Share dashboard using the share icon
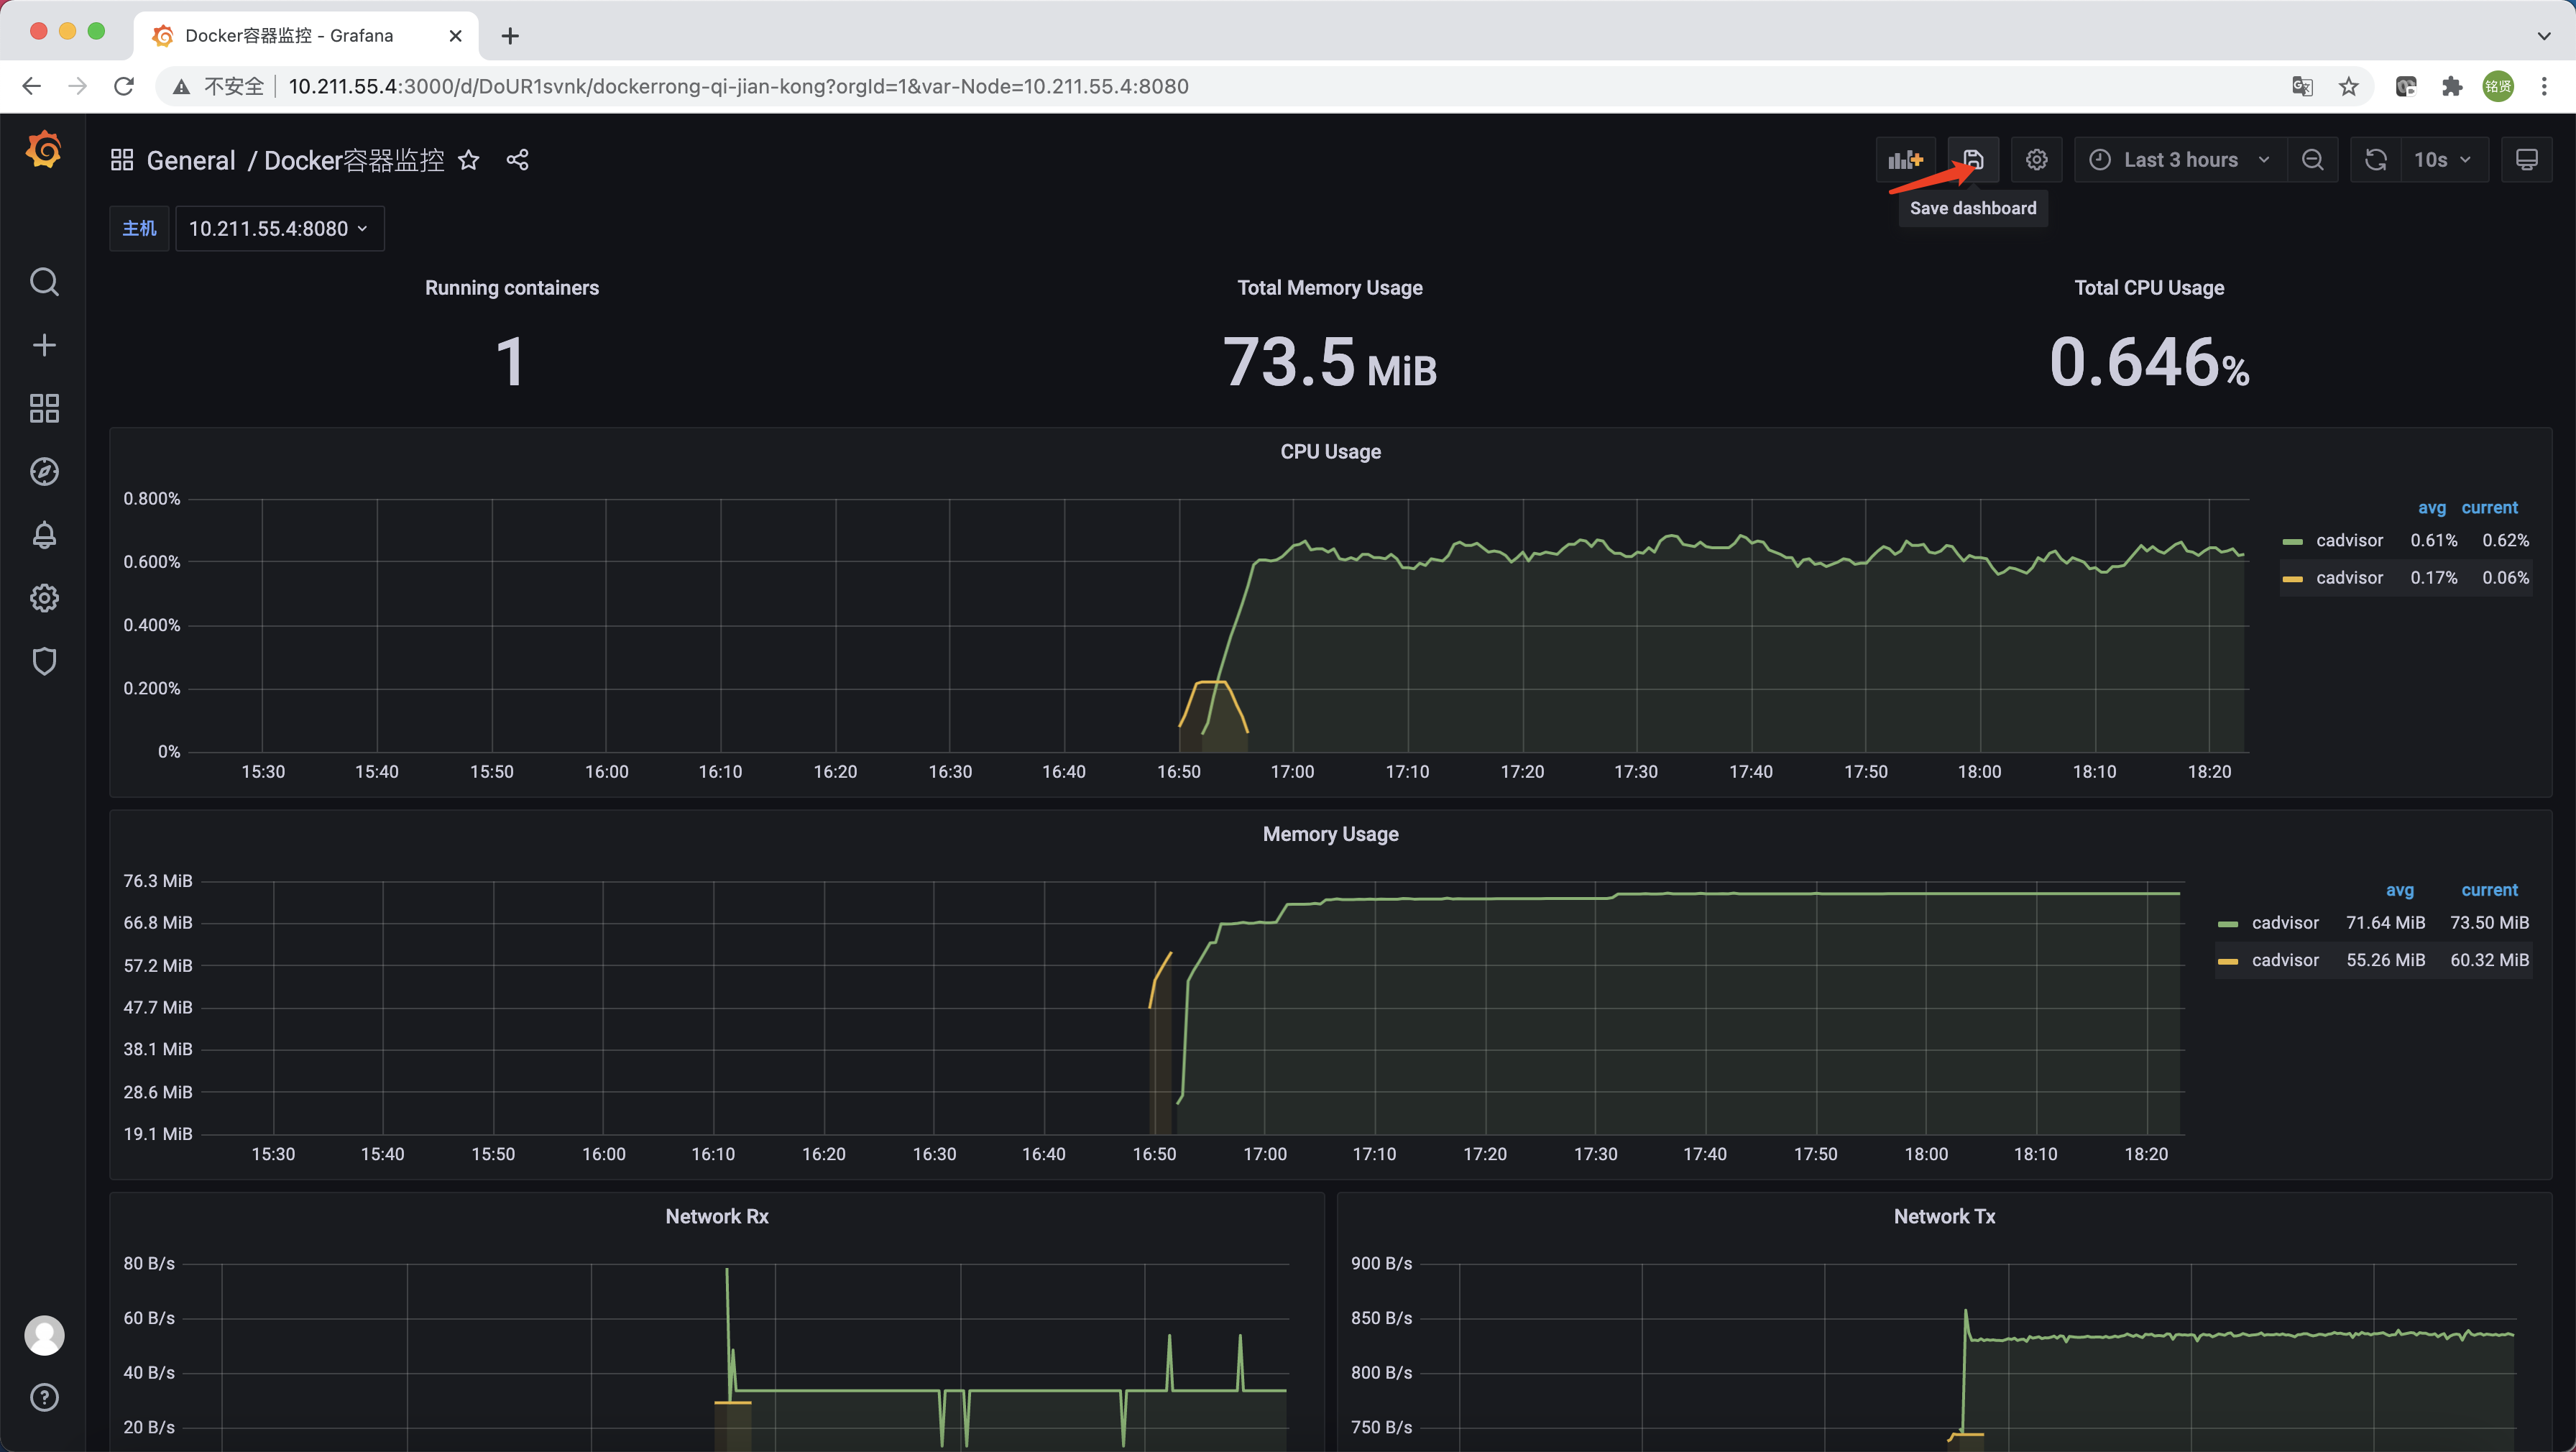2576x1452 pixels. [x=517, y=160]
